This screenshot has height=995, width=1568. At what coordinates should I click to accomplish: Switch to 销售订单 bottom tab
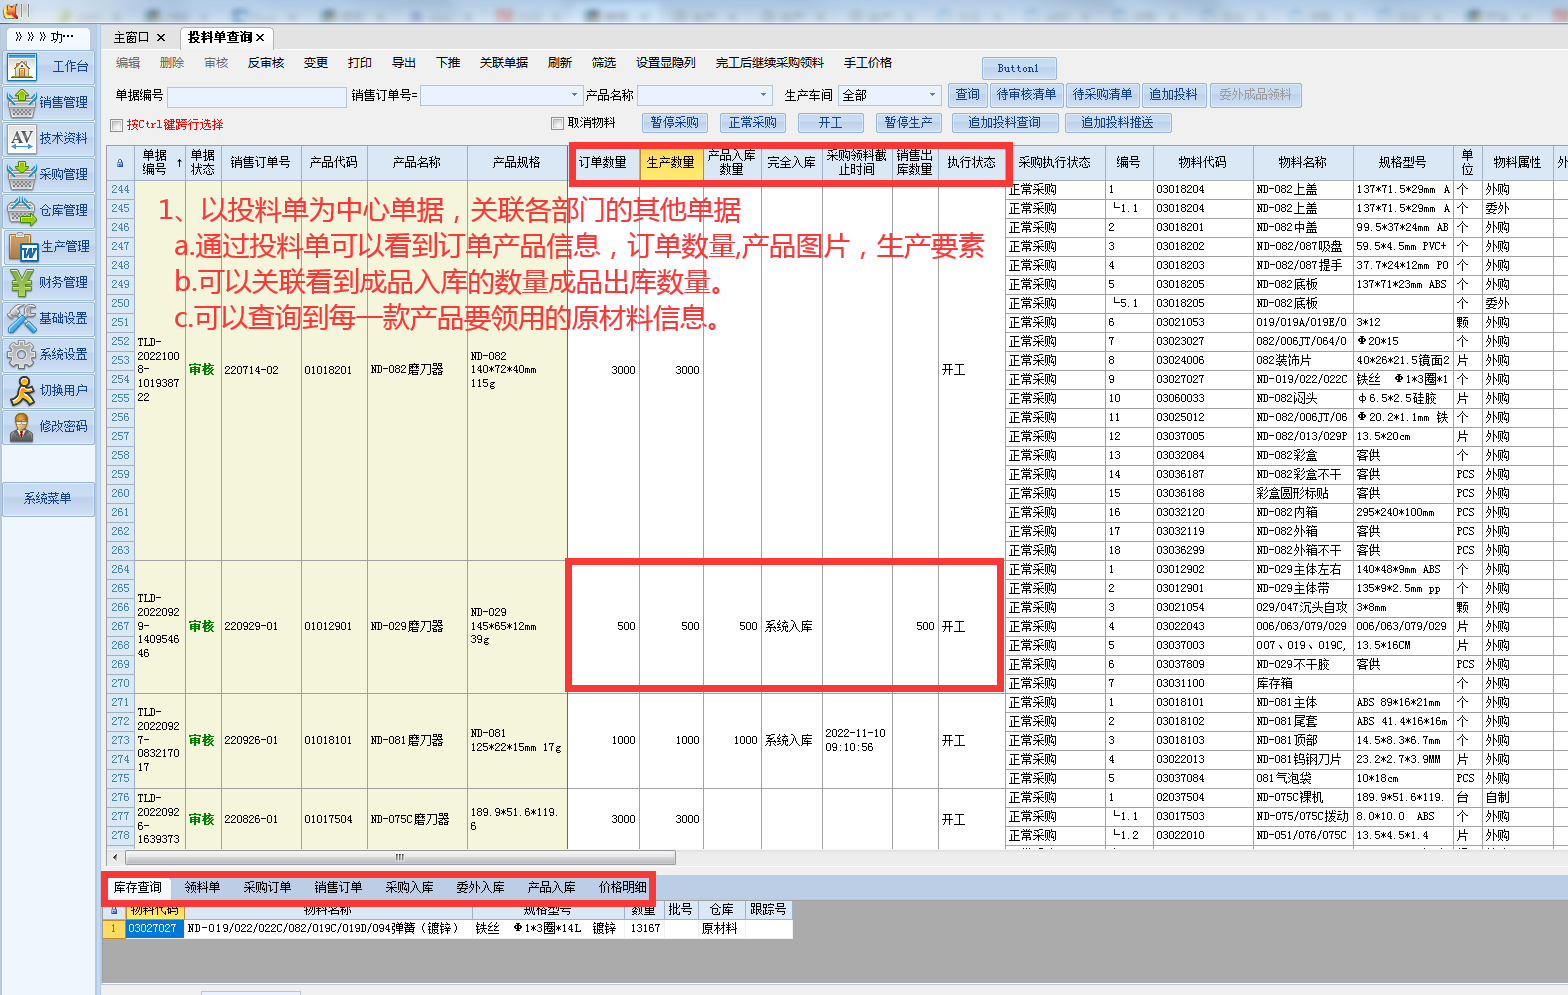click(338, 888)
